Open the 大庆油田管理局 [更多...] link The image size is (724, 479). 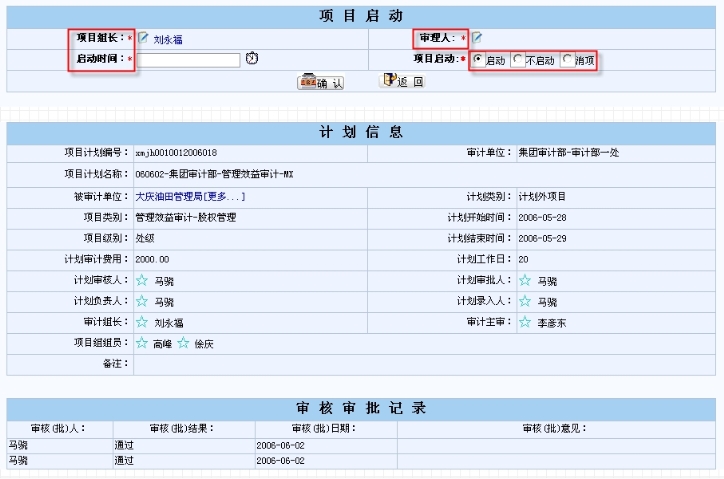pyautogui.click(x=190, y=197)
